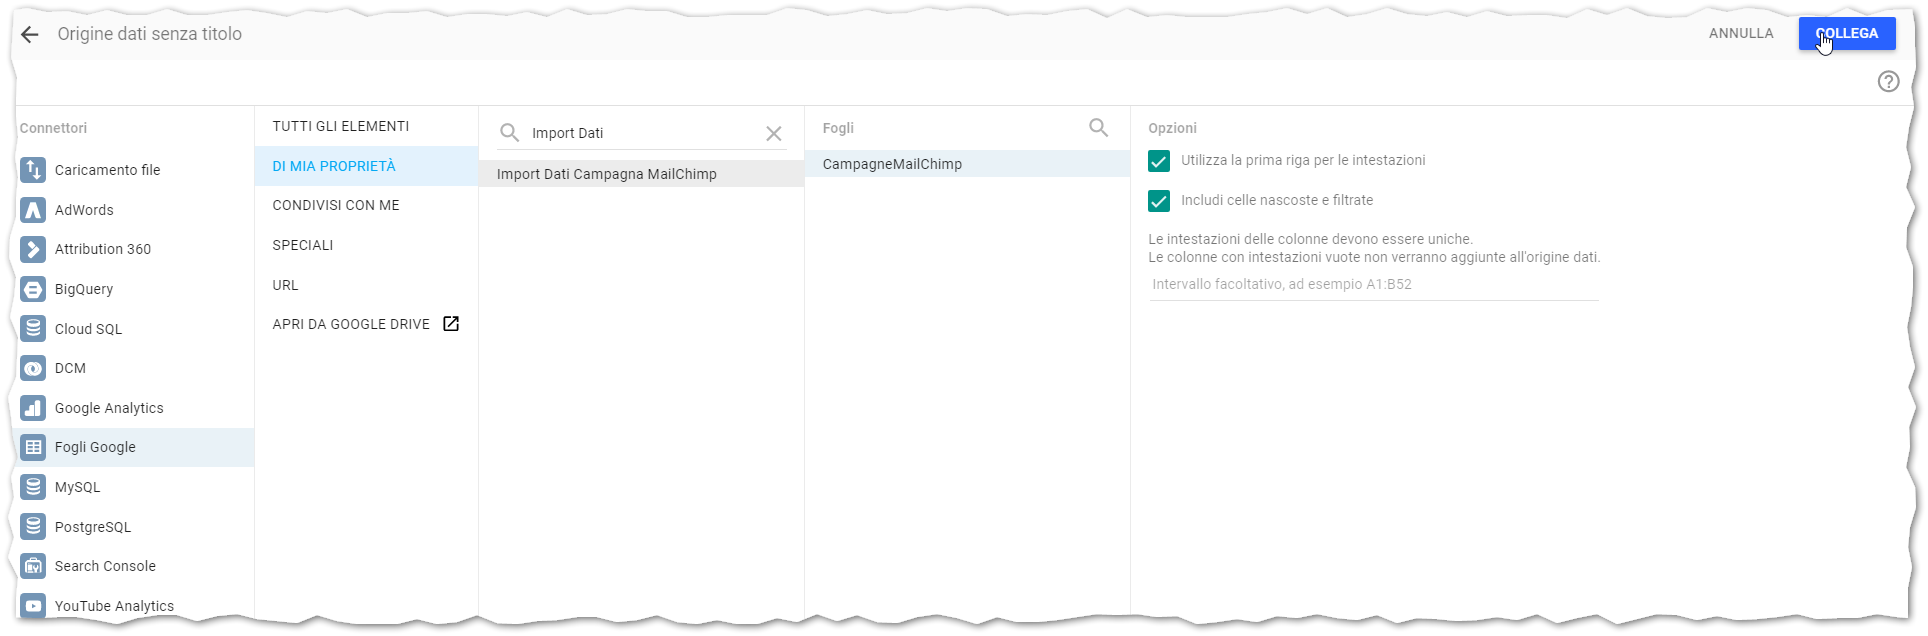Screen dimensions: 1928x636
Task: Click Attribution 360 connector icon
Action: click(33, 249)
